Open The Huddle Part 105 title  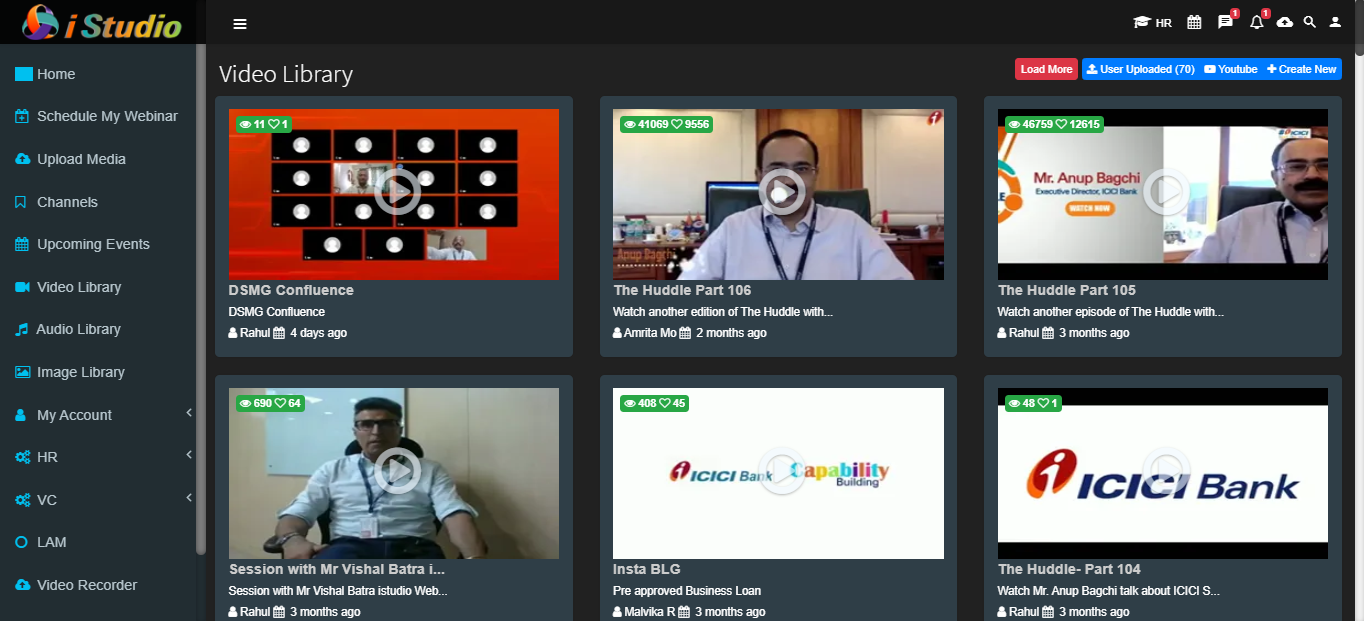pyautogui.click(x=1067, y=290)
